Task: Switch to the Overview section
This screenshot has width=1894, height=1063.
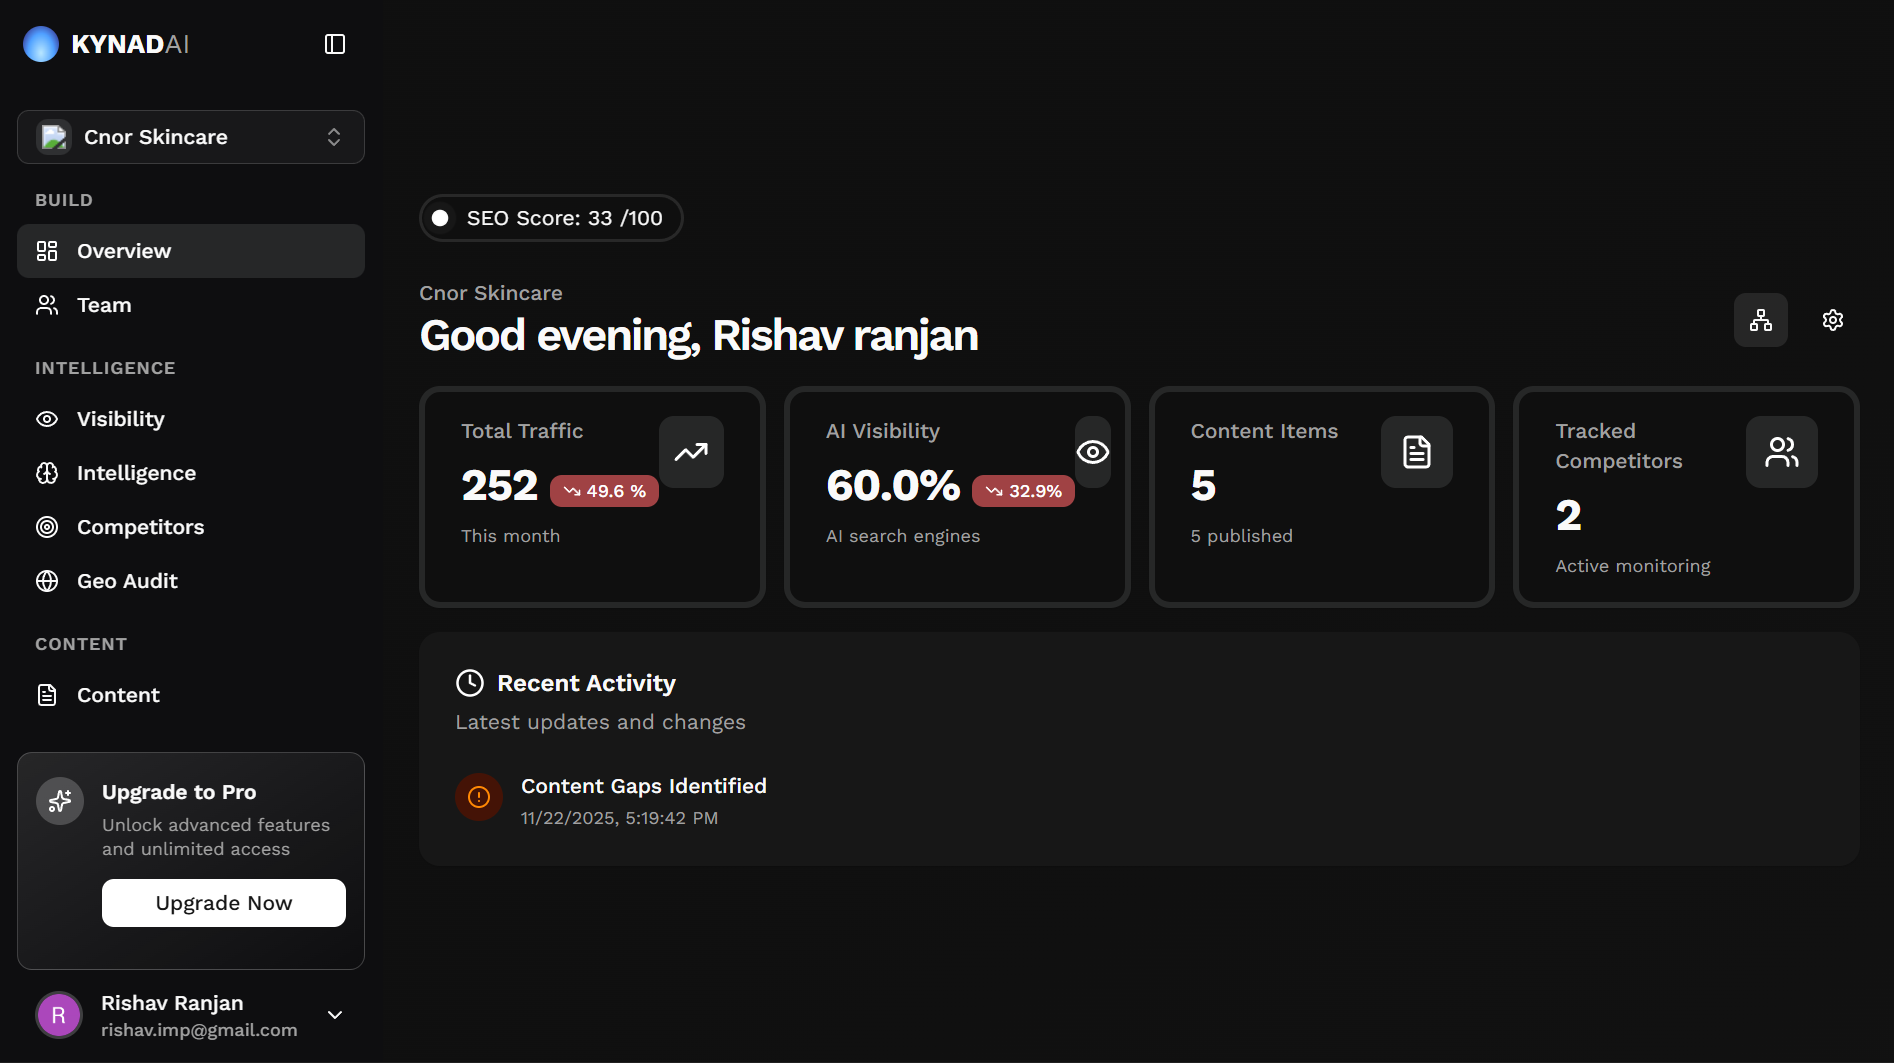Action: click(123, 250)
